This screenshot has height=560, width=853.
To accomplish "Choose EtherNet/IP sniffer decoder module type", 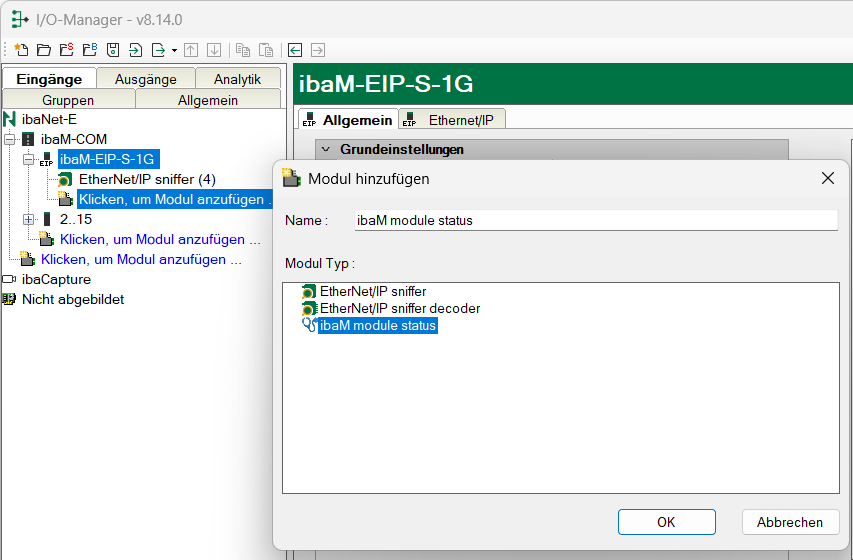I will pyautogui.click(x=400, y=309).
